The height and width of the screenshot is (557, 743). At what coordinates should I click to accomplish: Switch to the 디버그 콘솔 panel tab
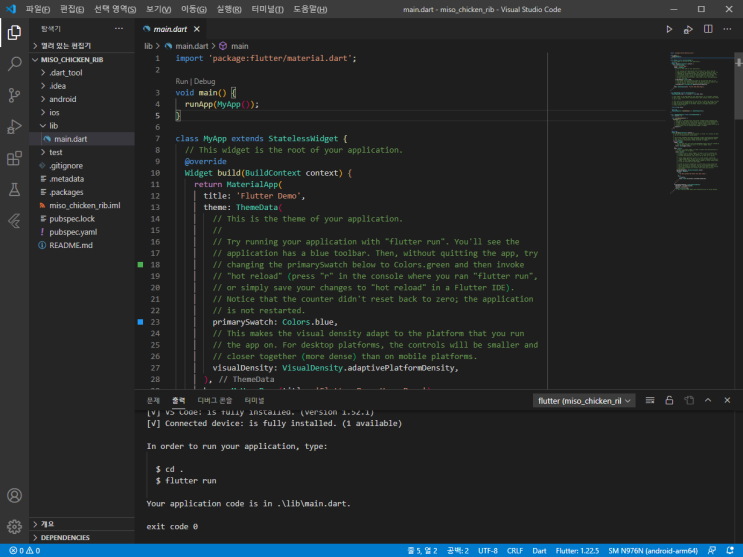point(215,401)
